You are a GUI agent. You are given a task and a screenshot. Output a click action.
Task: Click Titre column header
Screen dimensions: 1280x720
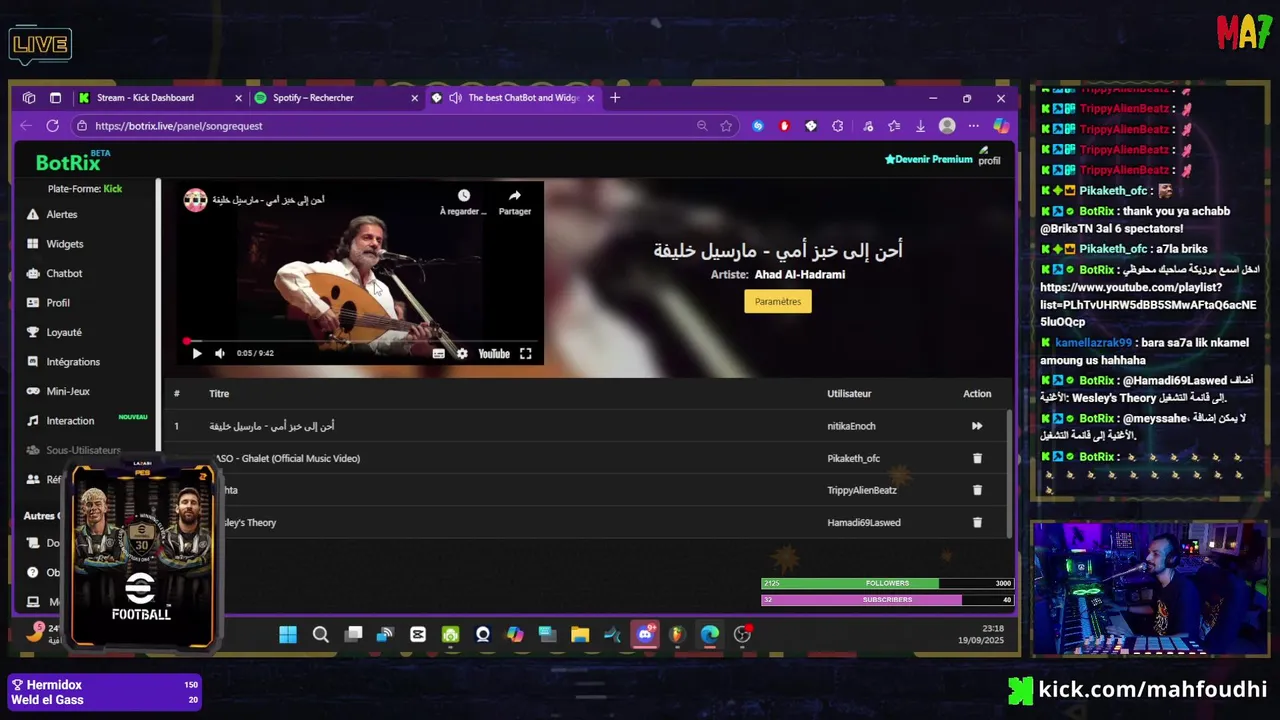[219, 394]
